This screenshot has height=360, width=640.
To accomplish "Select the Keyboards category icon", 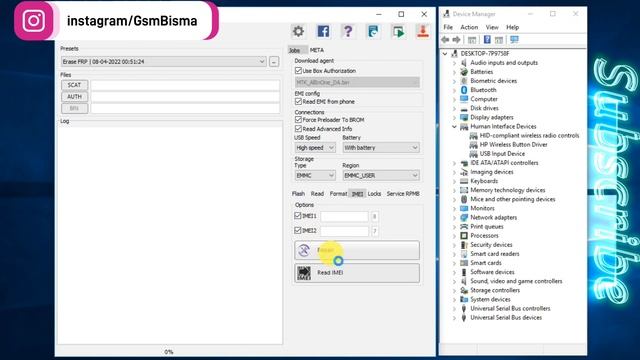I will tap(464, 181).
